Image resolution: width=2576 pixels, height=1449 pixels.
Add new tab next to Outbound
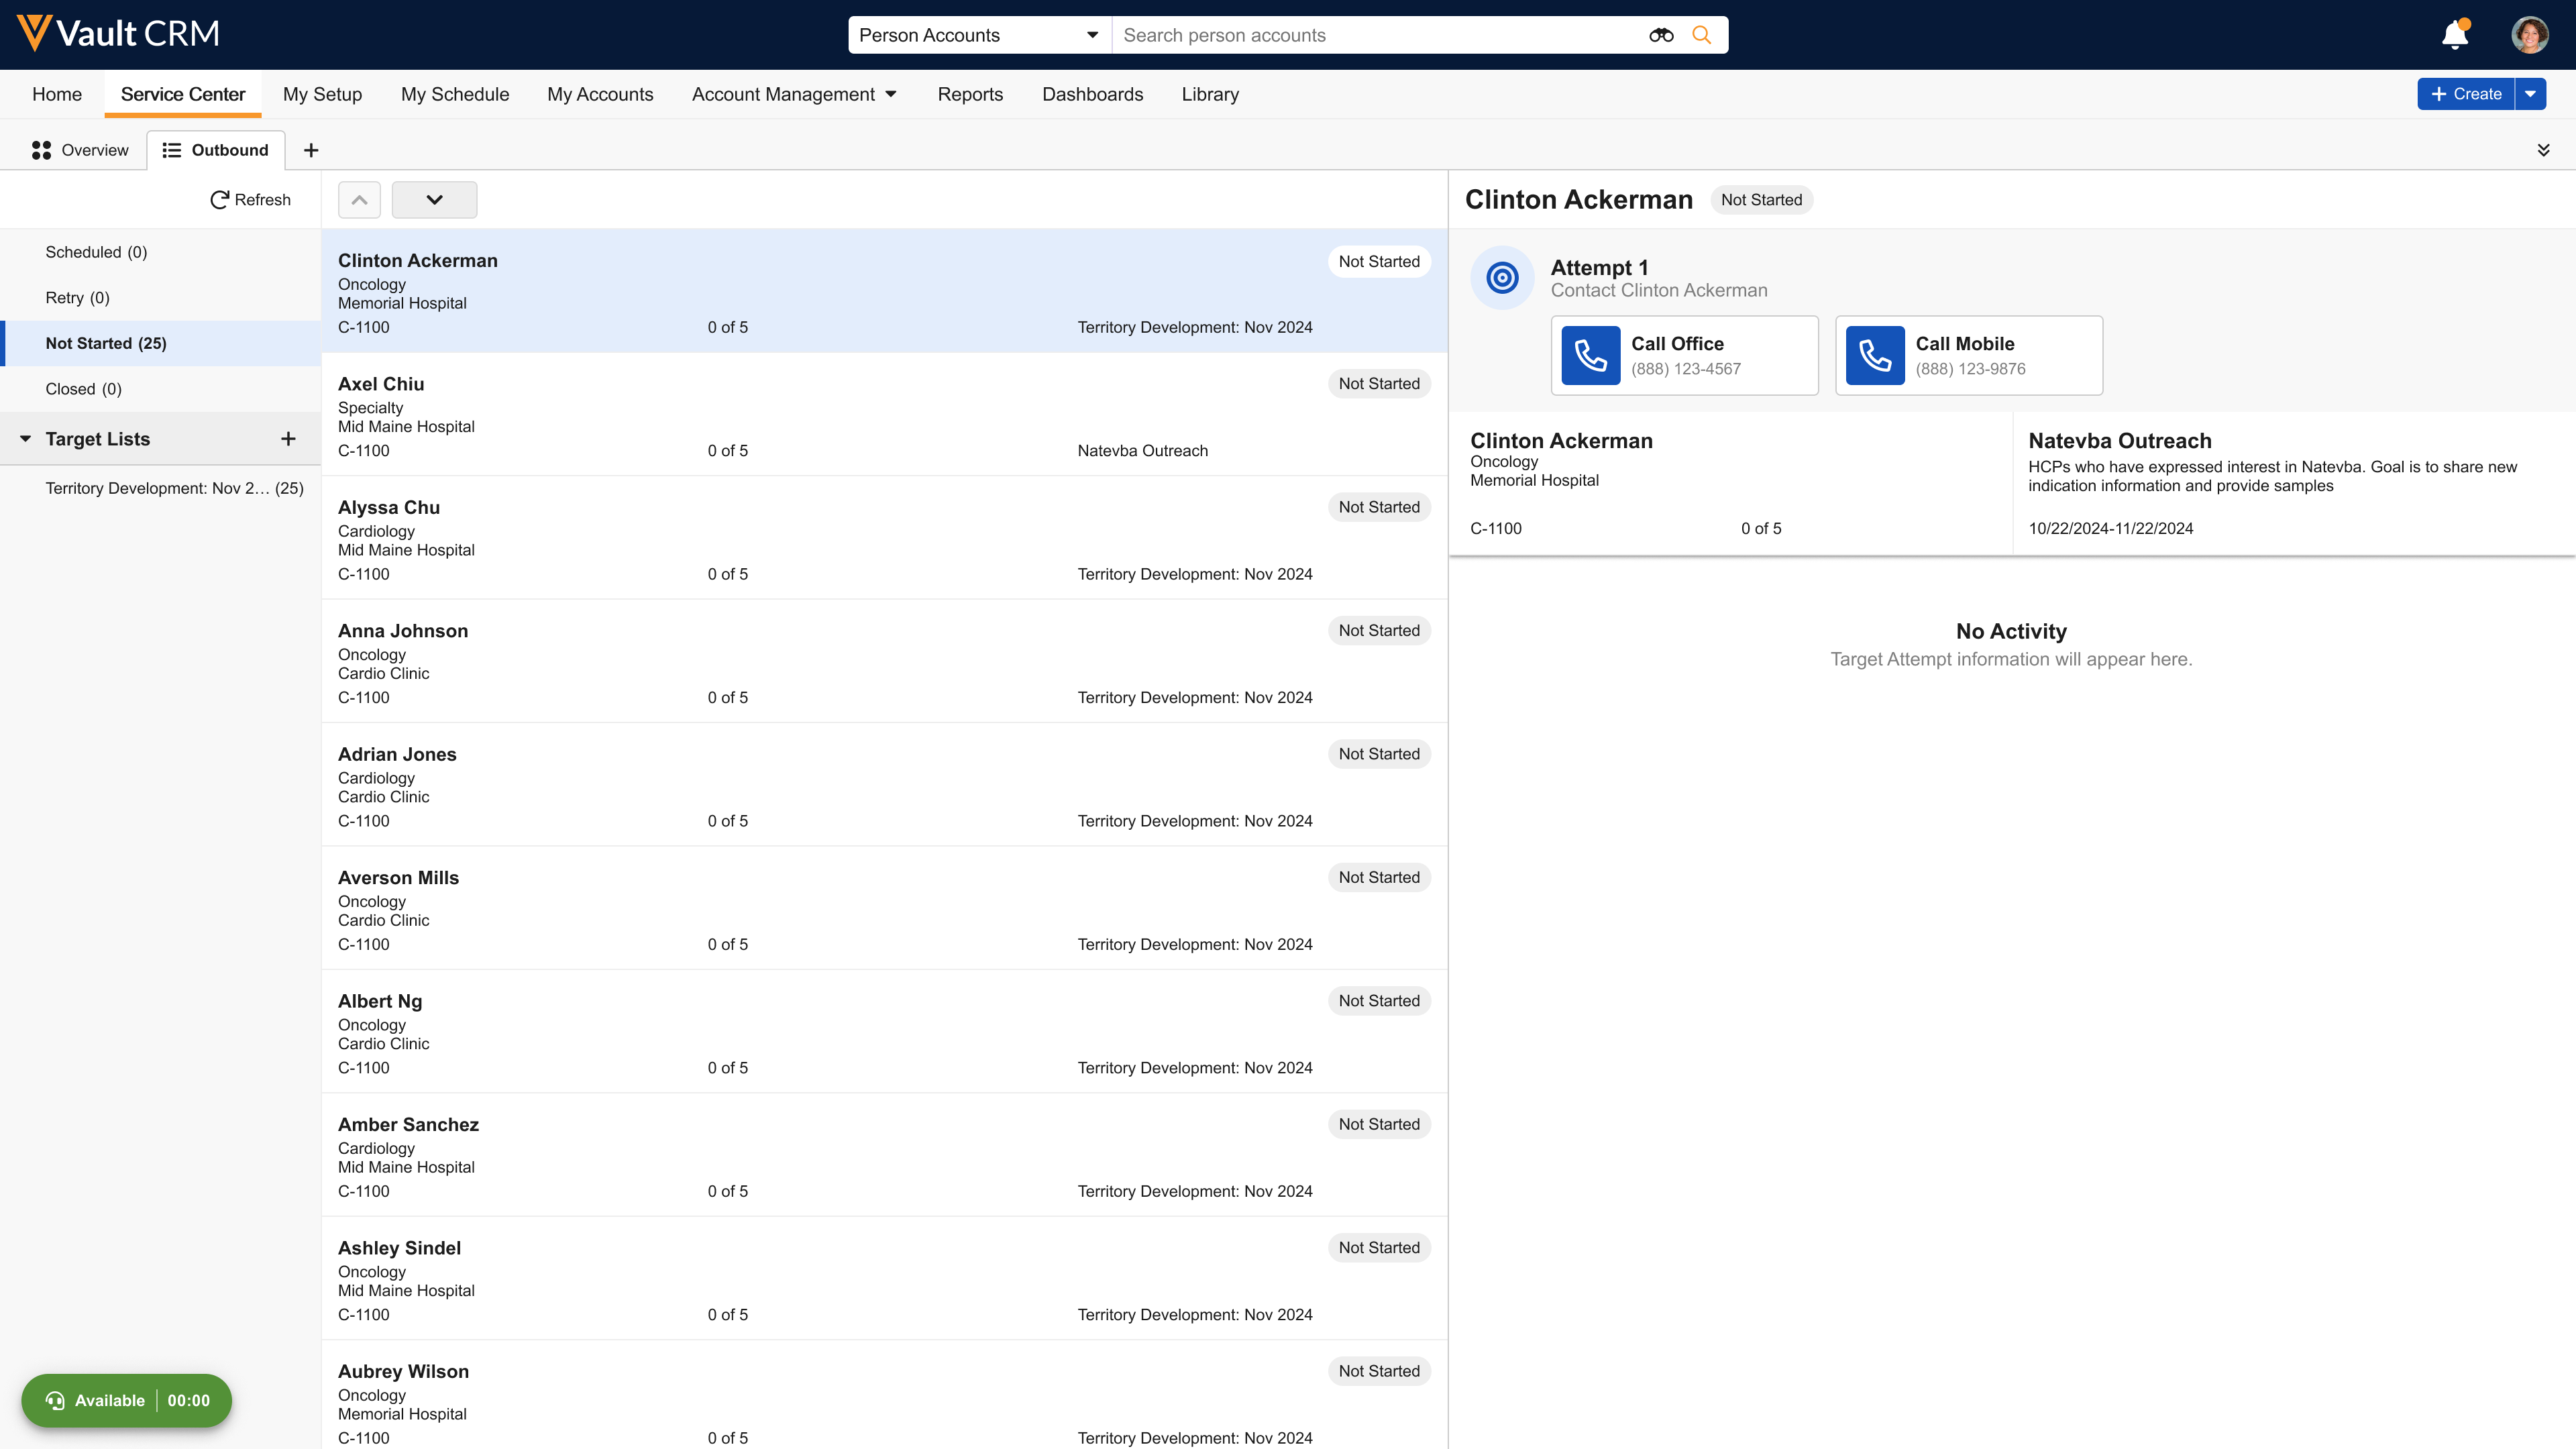click(311, 150)
